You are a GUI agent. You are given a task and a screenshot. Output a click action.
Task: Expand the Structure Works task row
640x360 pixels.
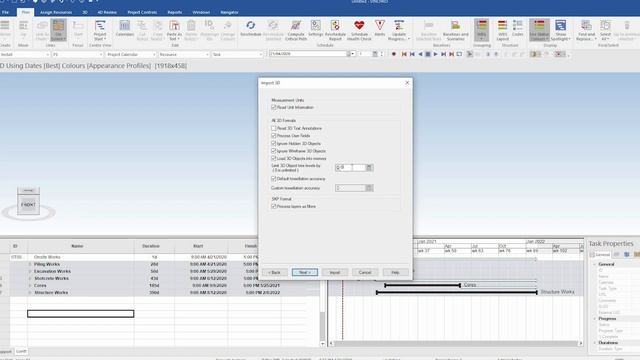30,293
